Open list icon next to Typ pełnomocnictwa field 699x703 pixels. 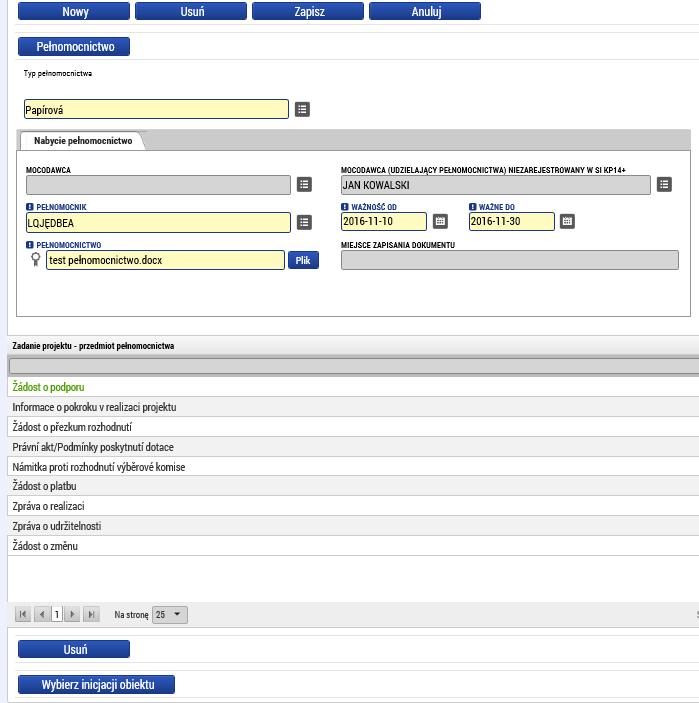pos(302,109)
